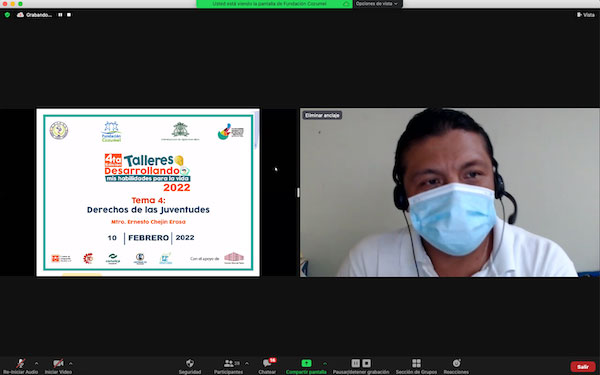
Task: Open the Opciones de vista menu
Action: click(377, 4)
